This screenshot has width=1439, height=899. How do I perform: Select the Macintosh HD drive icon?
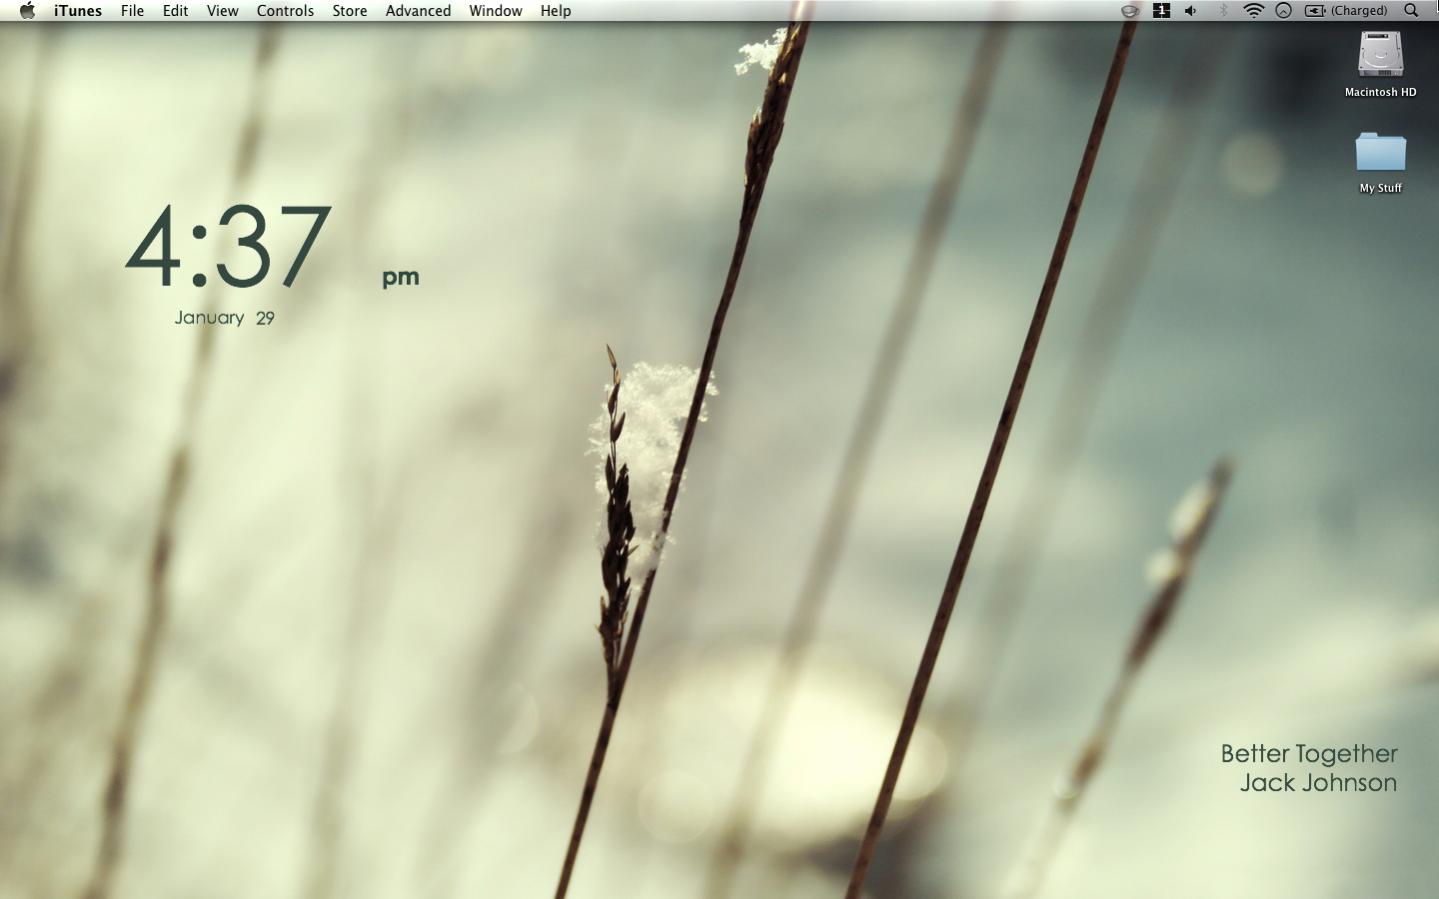pos(1380,54)
